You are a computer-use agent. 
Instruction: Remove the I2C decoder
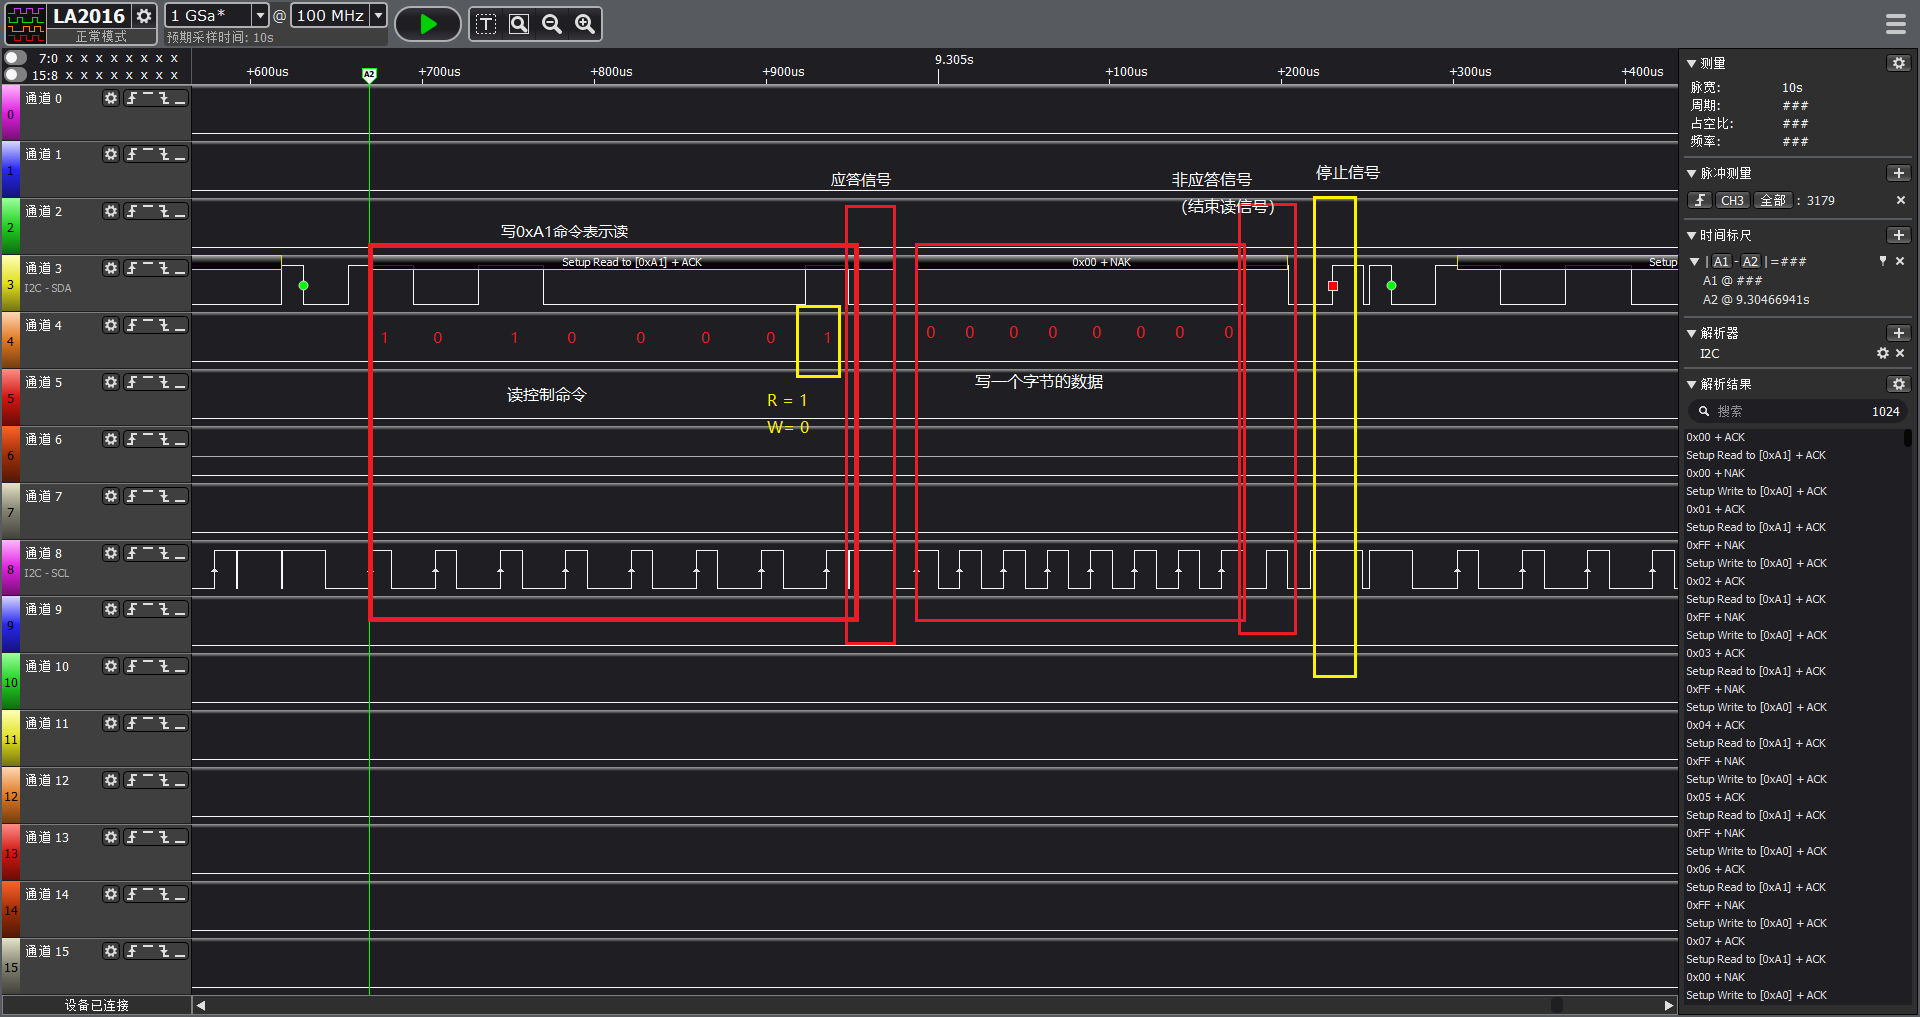1900,353
